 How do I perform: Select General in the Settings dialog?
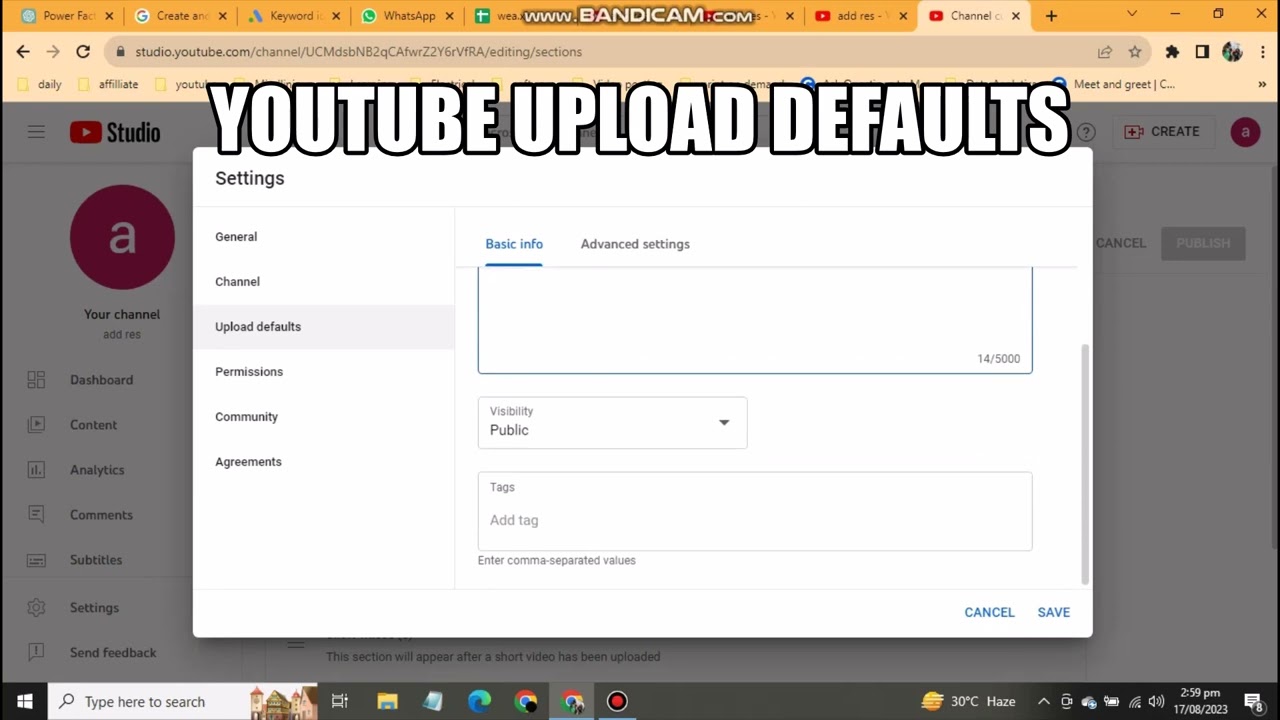pos(323,237)
